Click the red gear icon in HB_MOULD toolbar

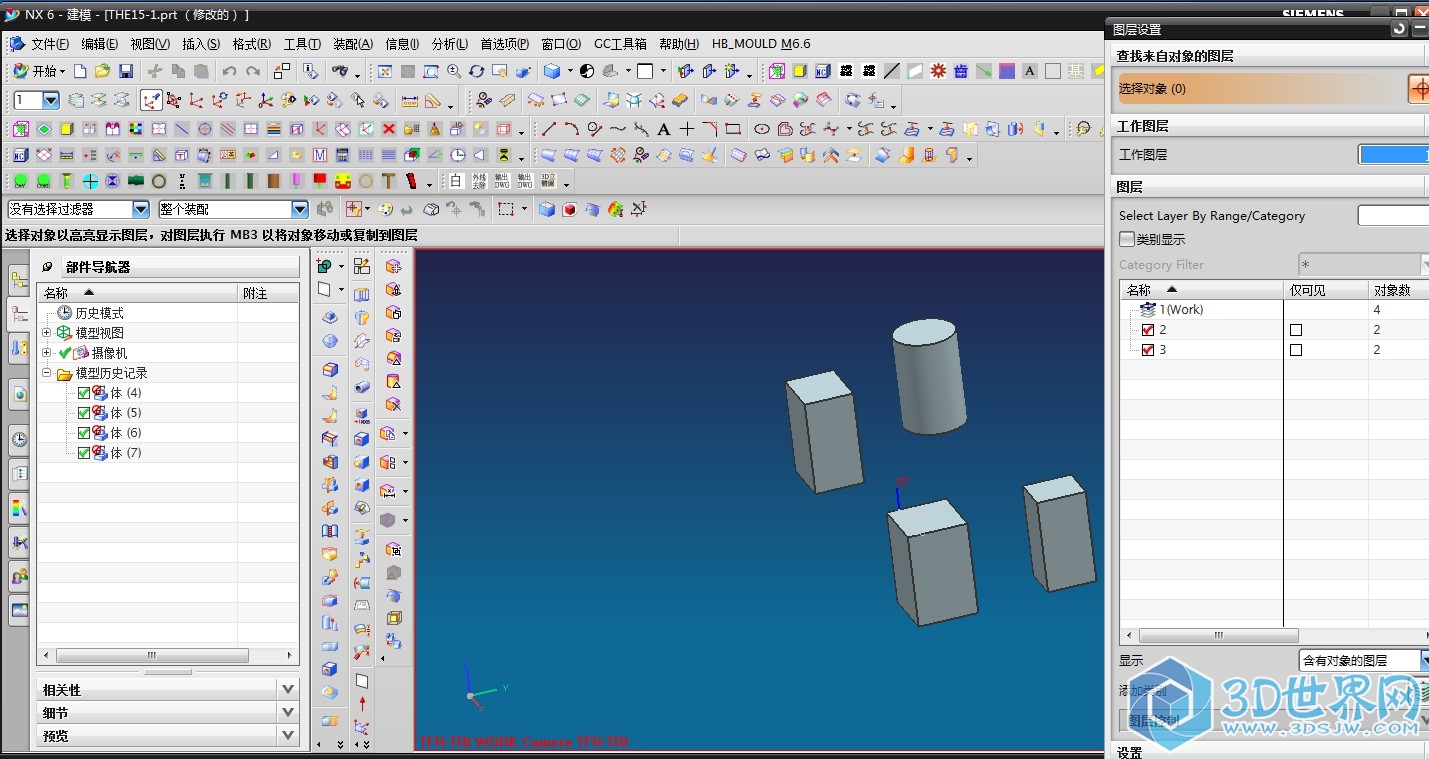coord(938,71)
